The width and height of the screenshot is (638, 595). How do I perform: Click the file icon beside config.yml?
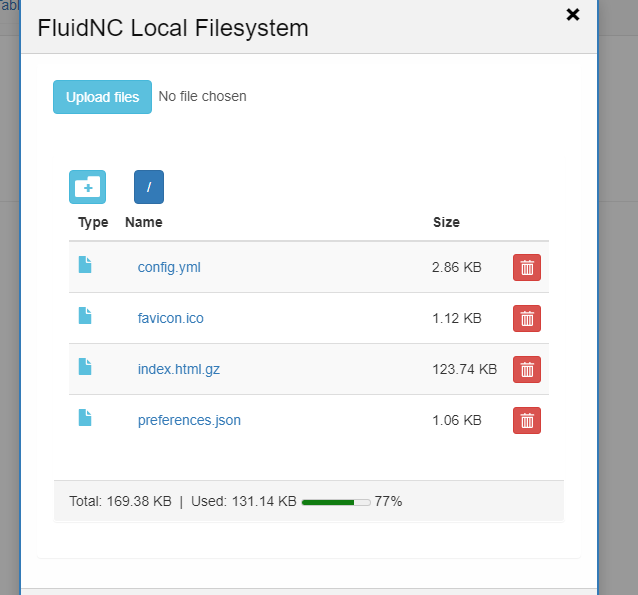[x=85, y=265]
